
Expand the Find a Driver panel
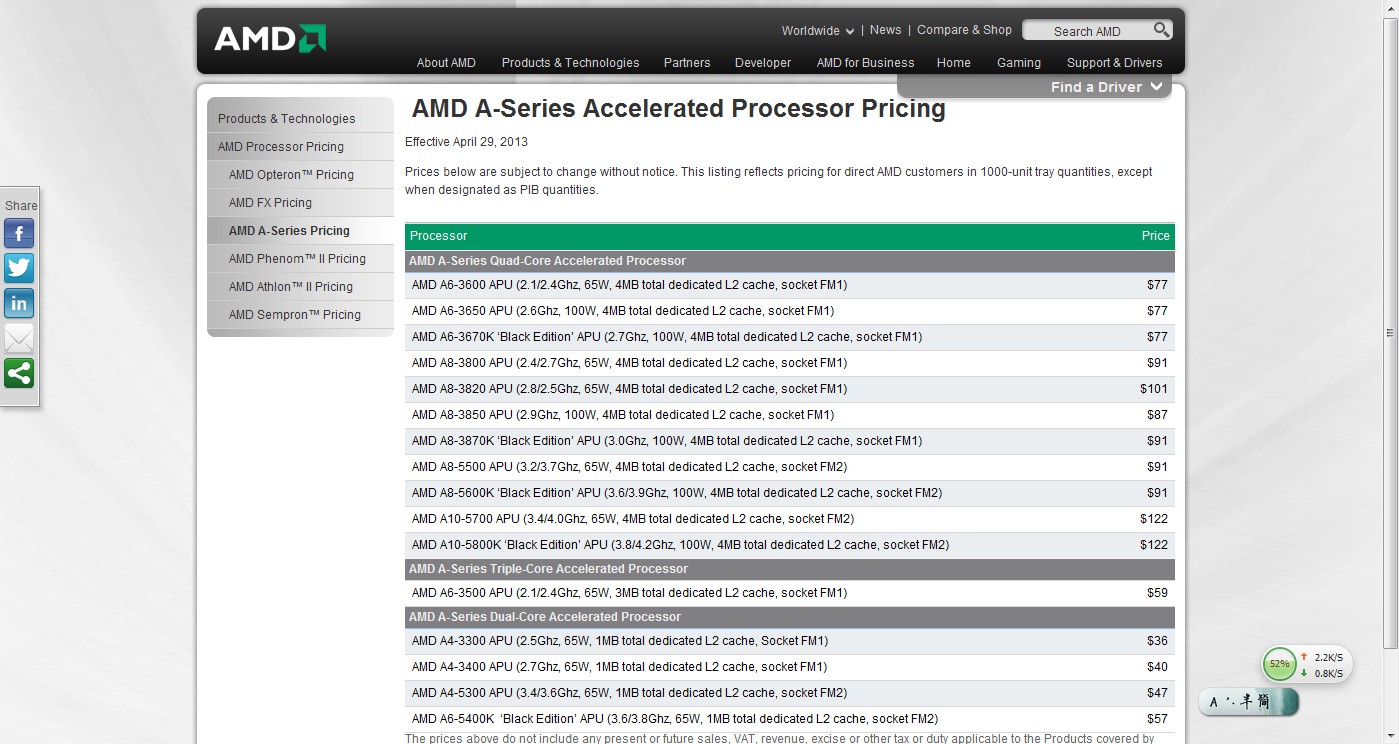coord(1107,87)
